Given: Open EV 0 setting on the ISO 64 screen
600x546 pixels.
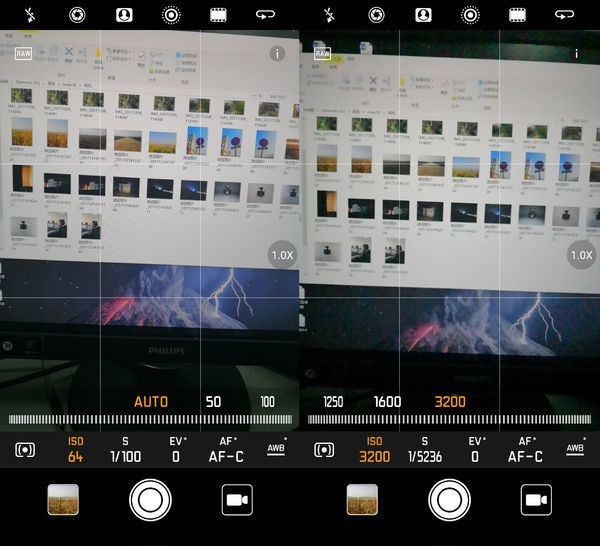Looking at the screenshot, I should click(x=177, y=450).
